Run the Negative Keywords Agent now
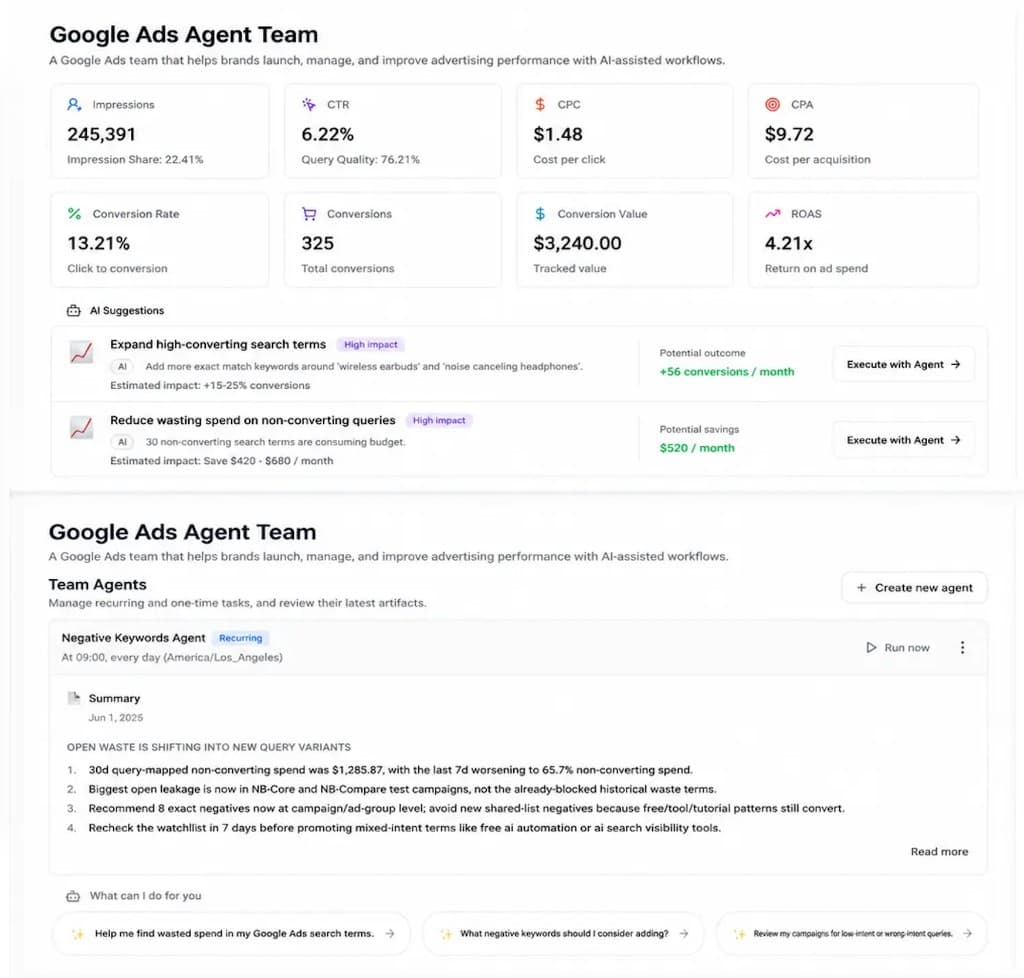This screenshot has height=978, width=1024. [898, 648]
